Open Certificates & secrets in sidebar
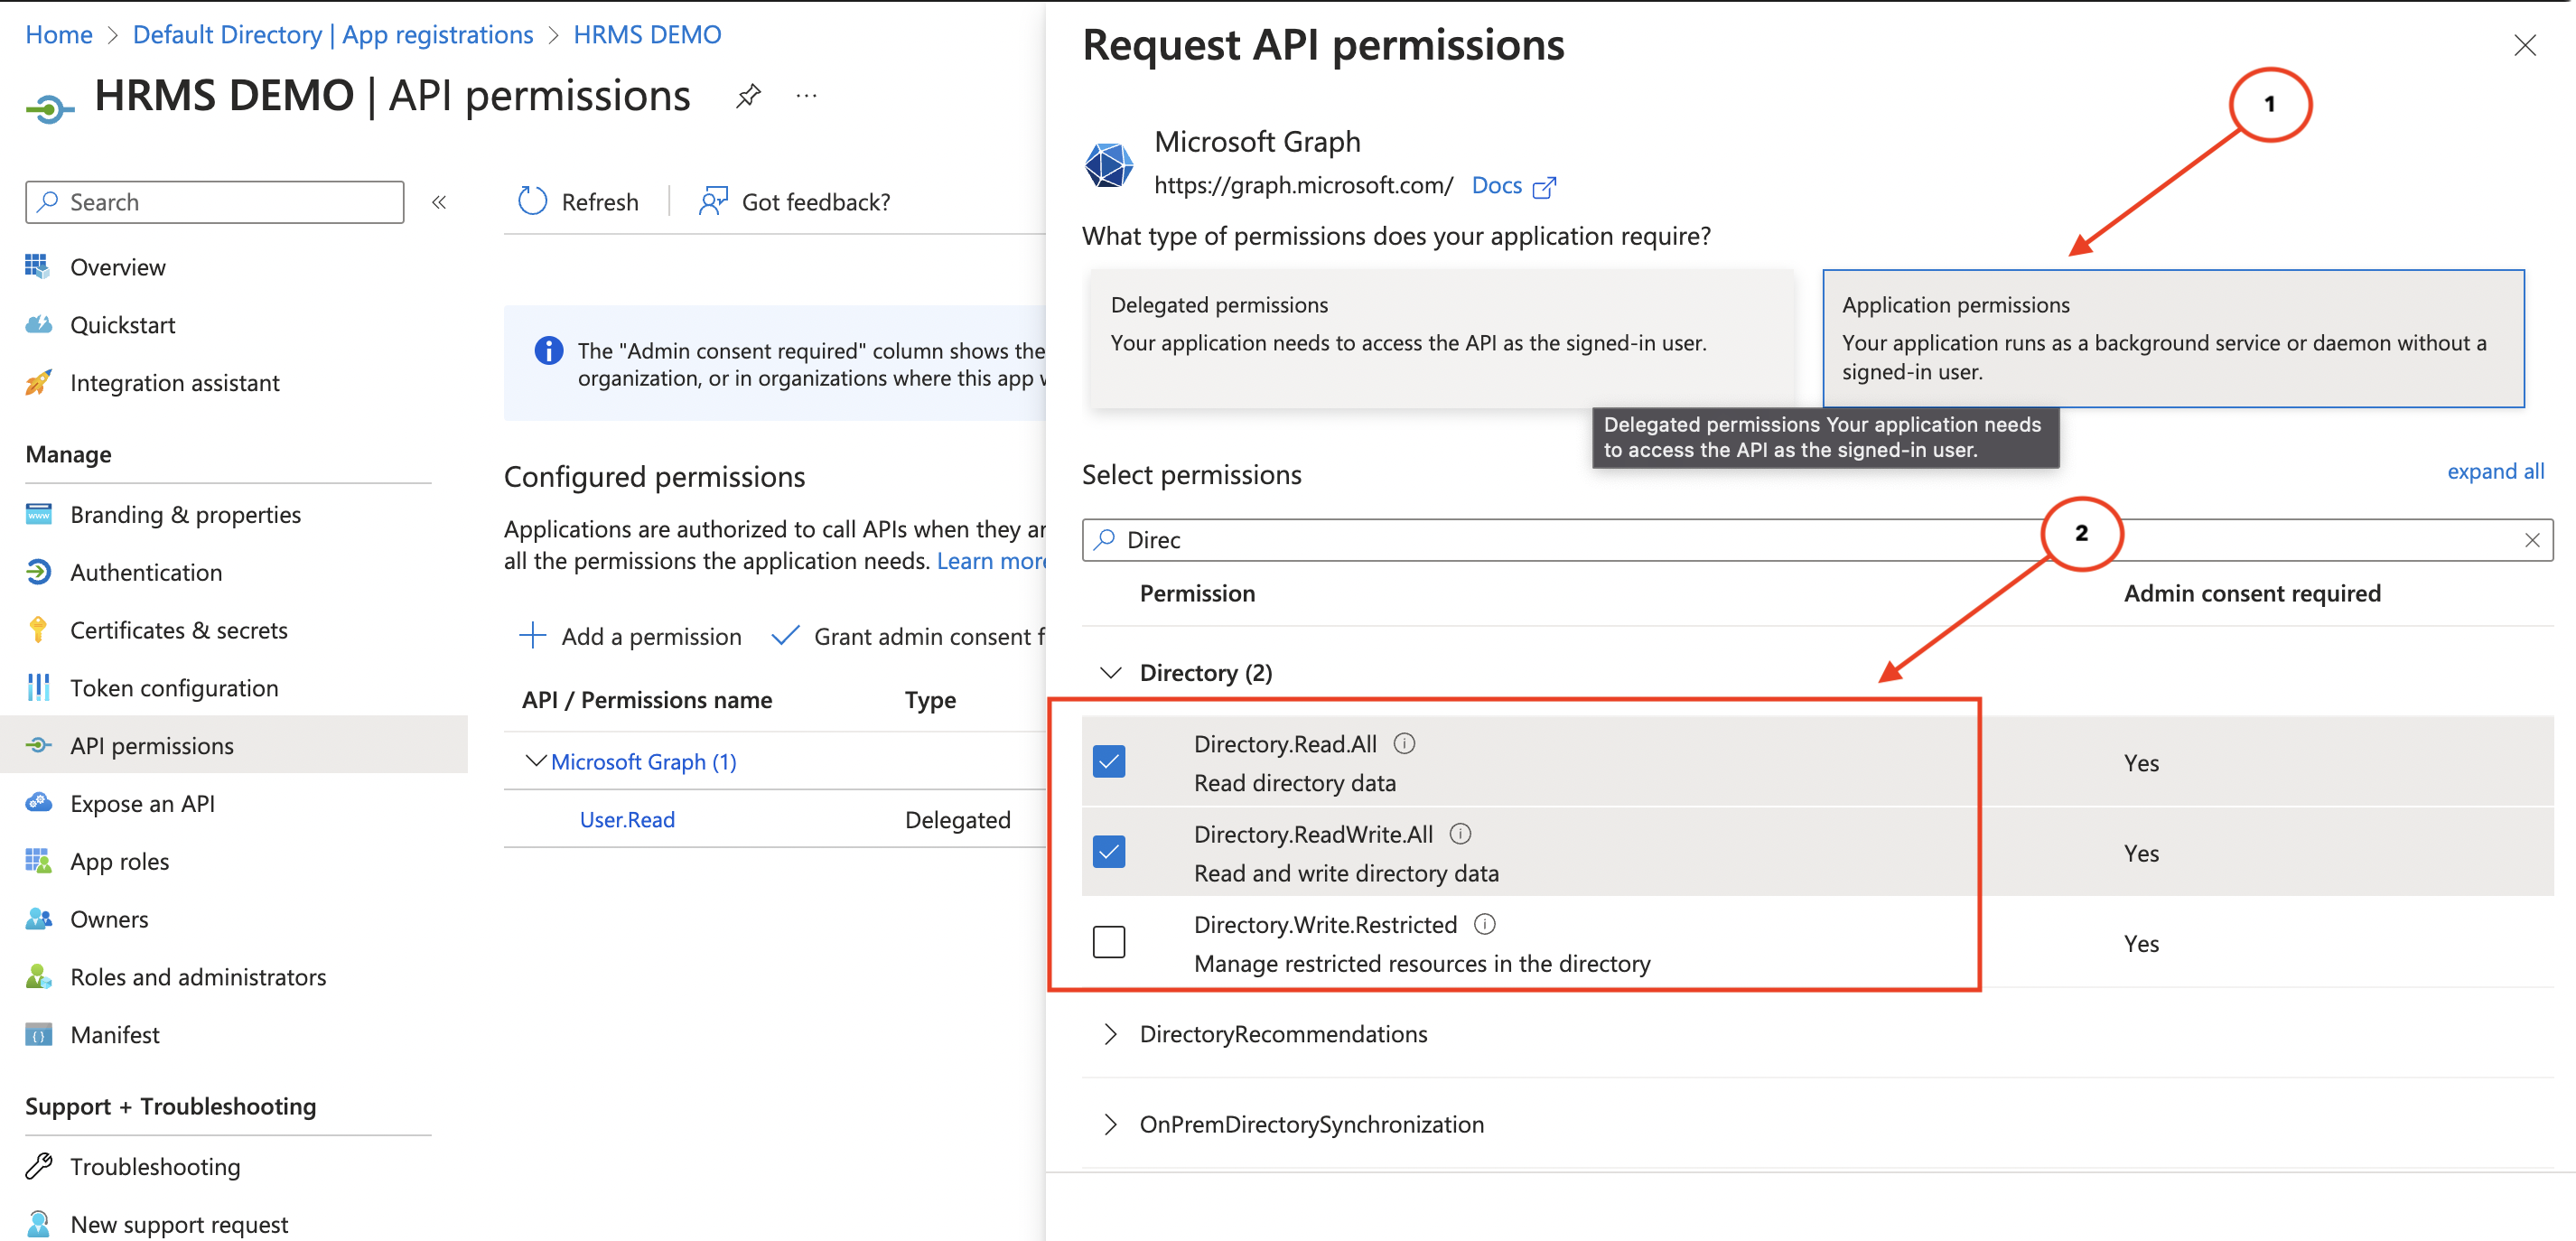This screenshot has width=2576, height=1241. [178, 630]
